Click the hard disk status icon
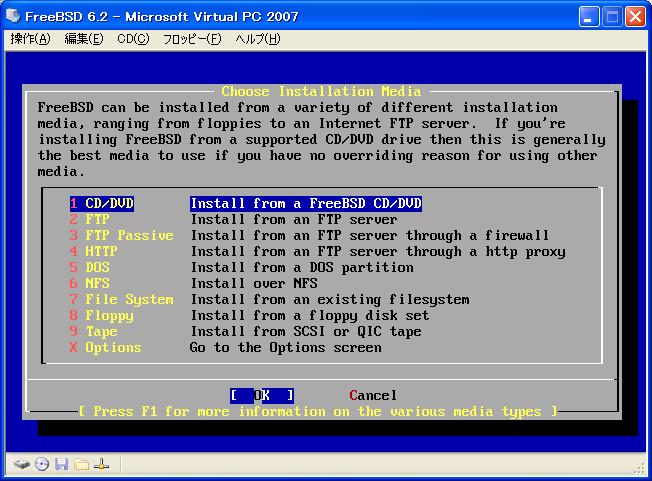652x481 pixels. click(22, 464)
